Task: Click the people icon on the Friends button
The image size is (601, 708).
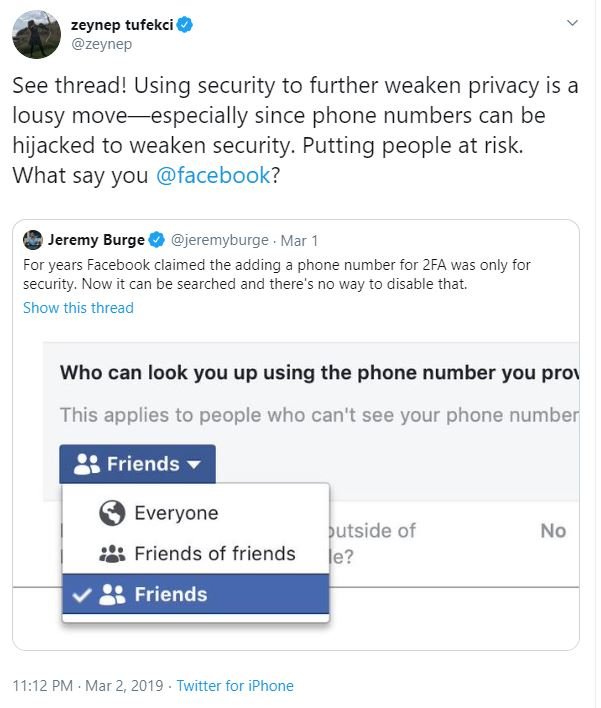Action: point(87,465)
